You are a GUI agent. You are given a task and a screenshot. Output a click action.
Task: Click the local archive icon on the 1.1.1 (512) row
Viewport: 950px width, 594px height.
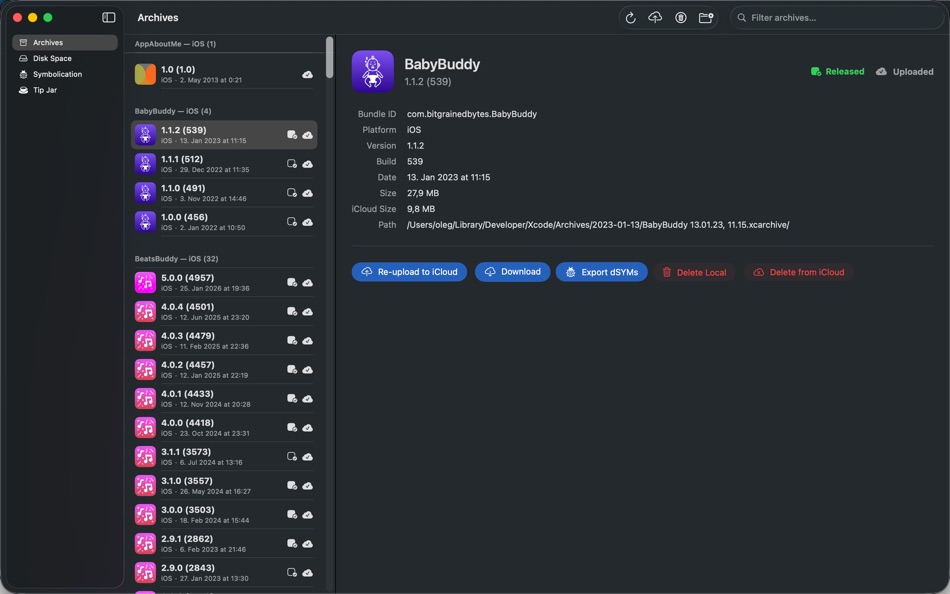(292, 164)
